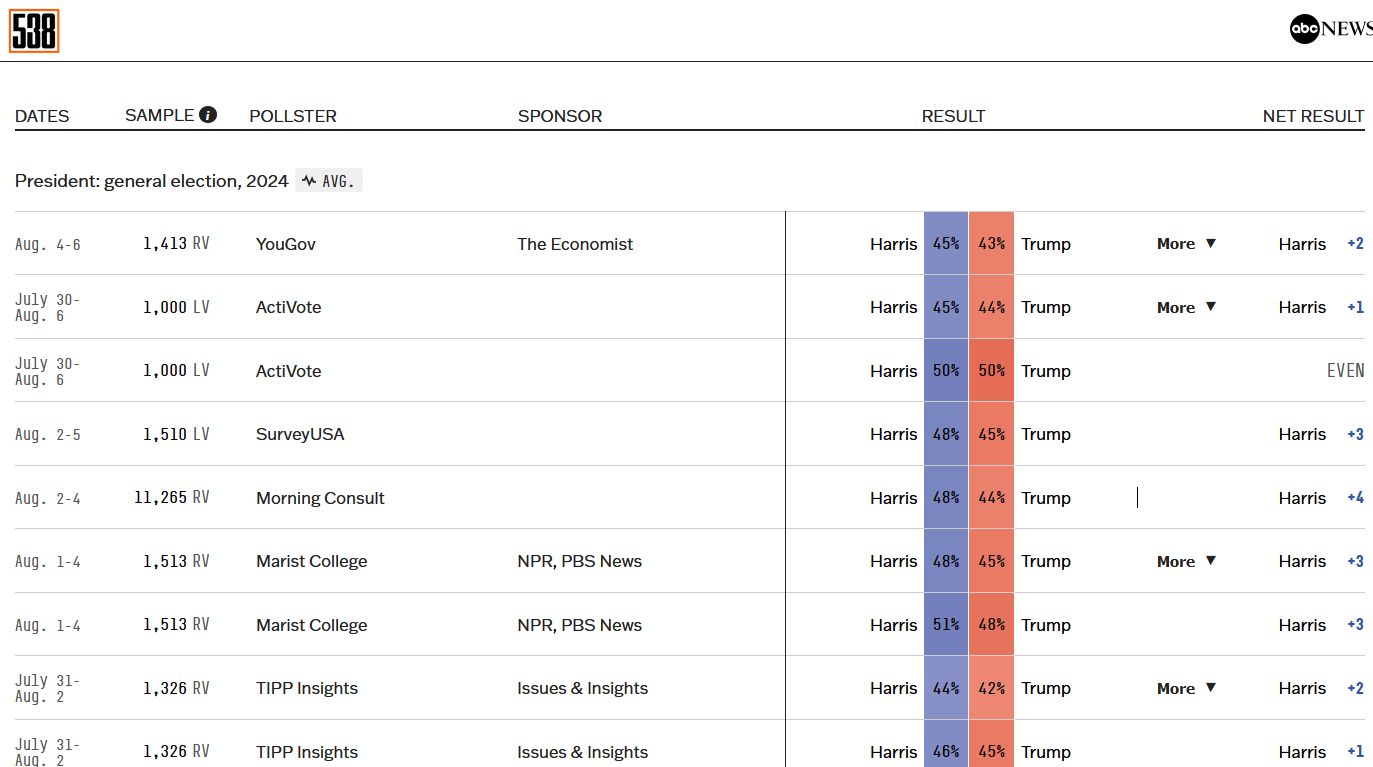
Task: Expand More for TIPP Insights 44%-42% poll
Action: pyautogui.click(x=1186, y=688)
